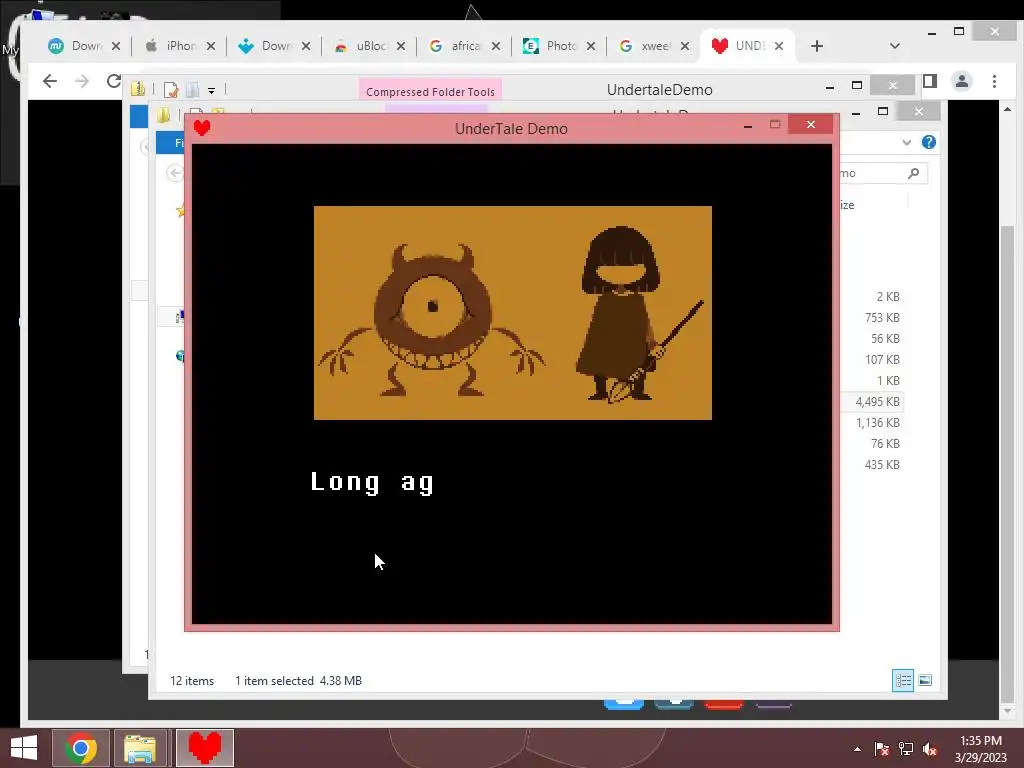1024x768 pixels.
Task: Go back in Chrome
Action: point(50,81)
